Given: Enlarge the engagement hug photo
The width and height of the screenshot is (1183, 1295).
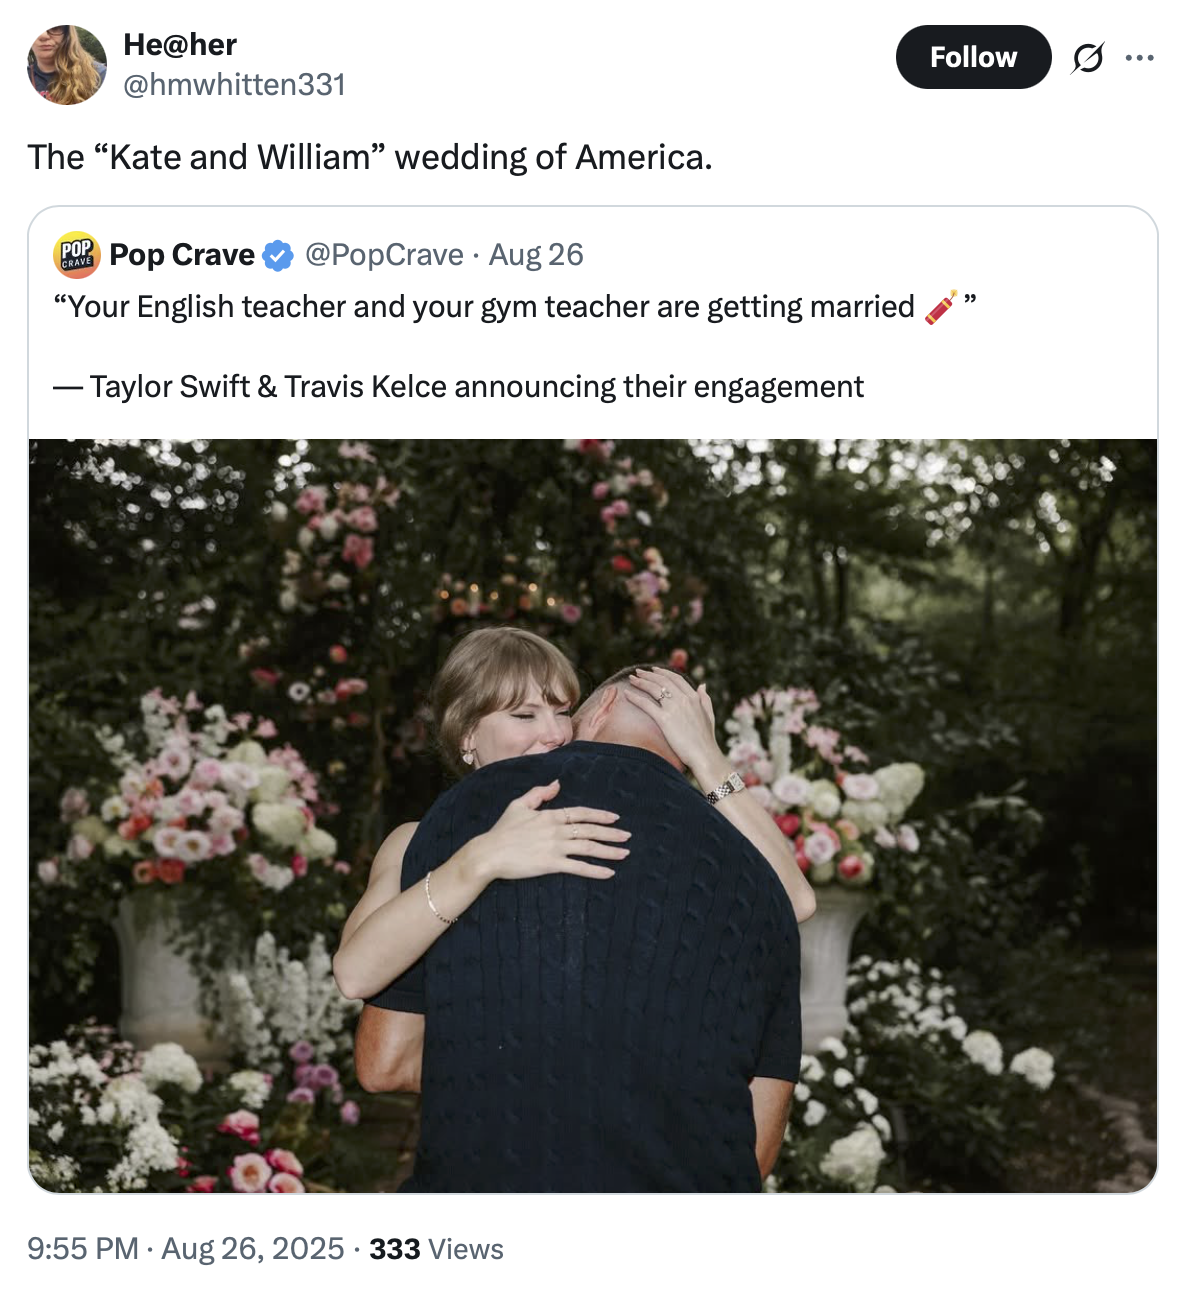Looking at the screenshot, I should tap(592, 815).
